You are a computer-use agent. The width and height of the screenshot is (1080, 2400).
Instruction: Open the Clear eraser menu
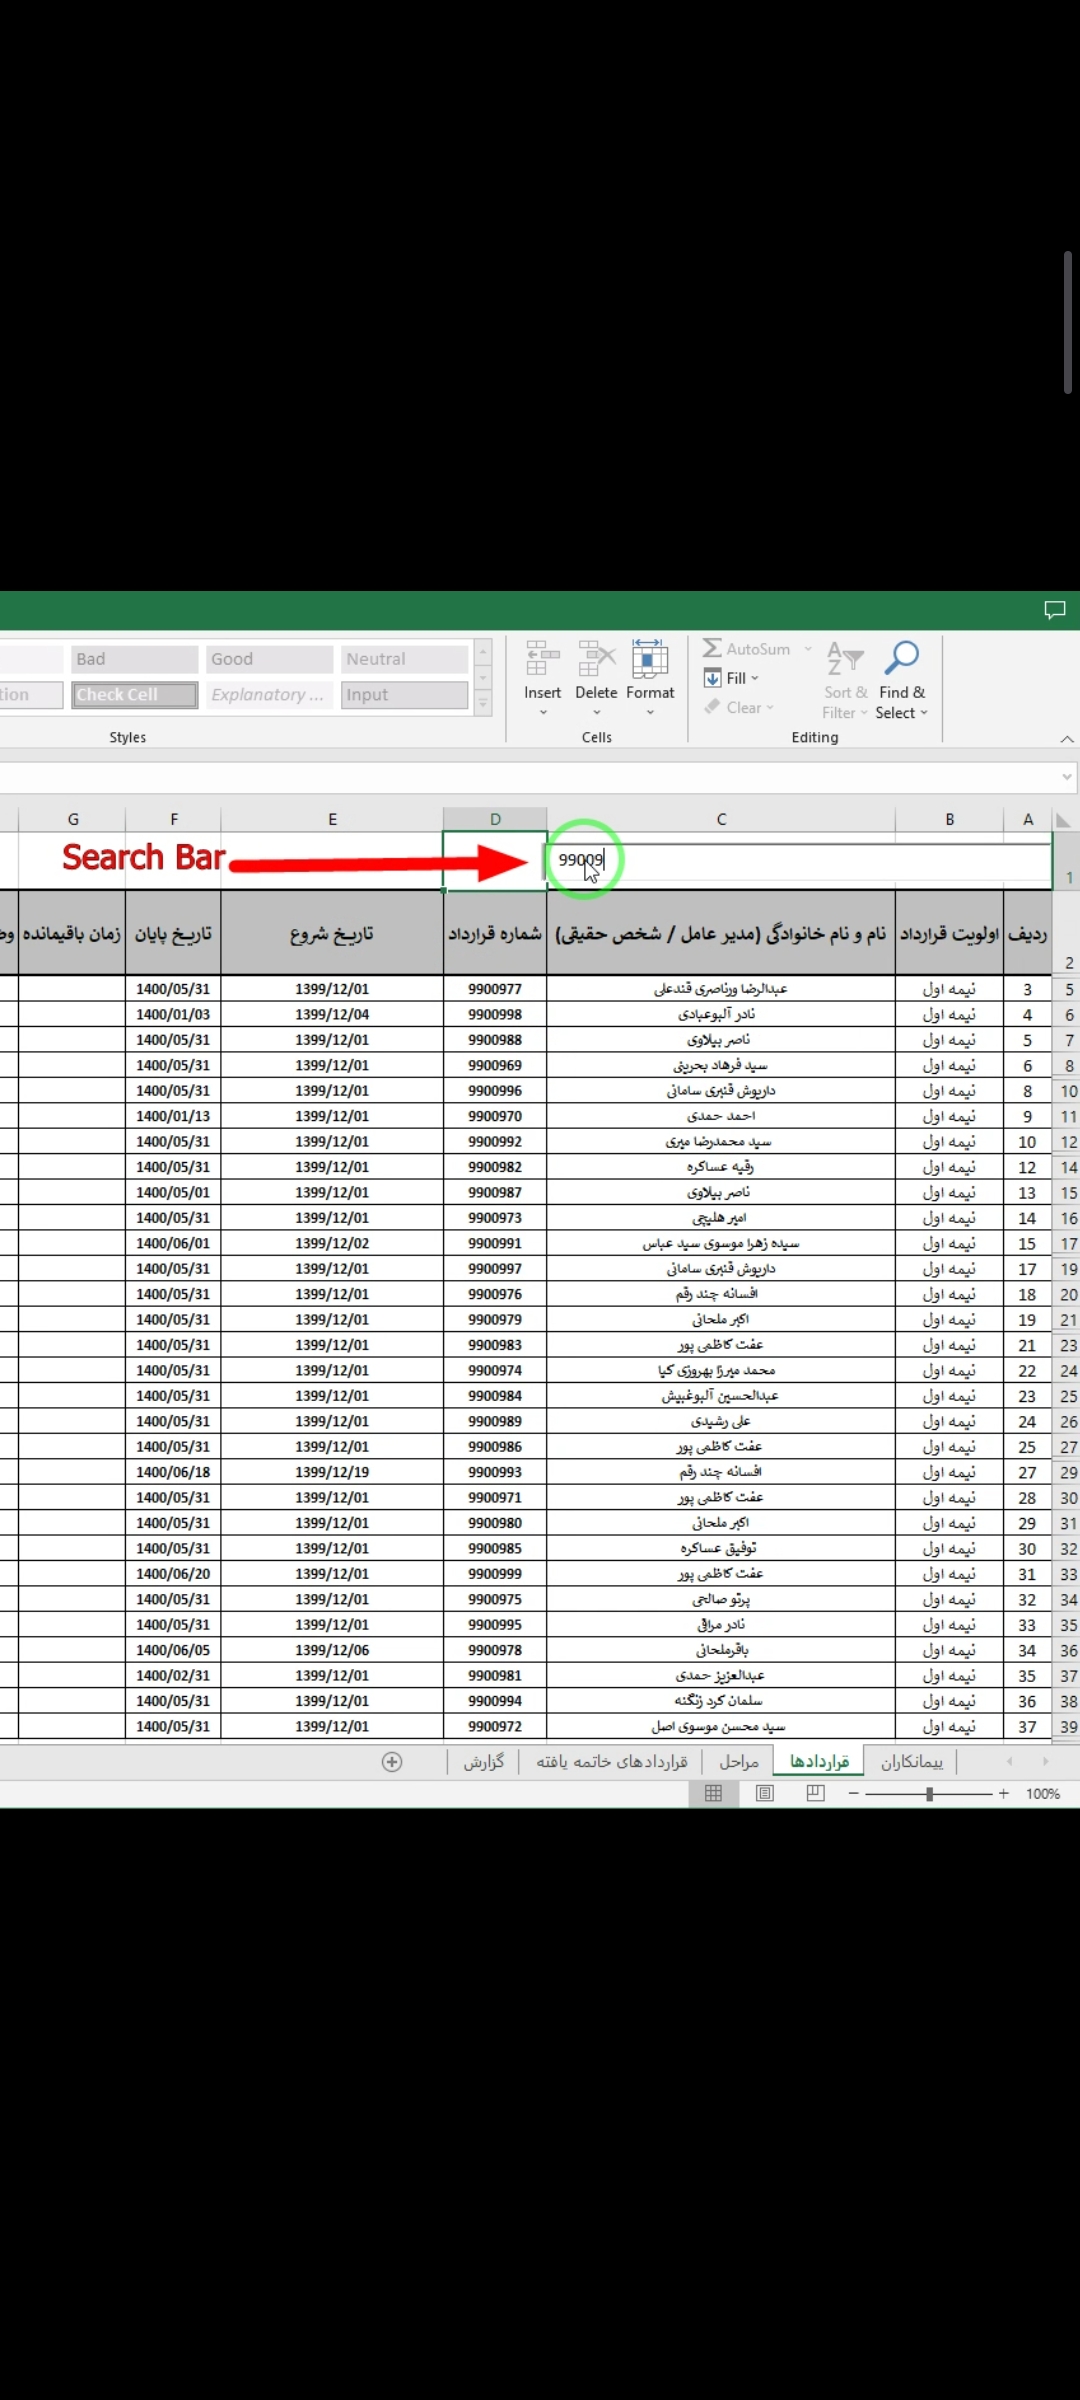(x=739, y=707)
